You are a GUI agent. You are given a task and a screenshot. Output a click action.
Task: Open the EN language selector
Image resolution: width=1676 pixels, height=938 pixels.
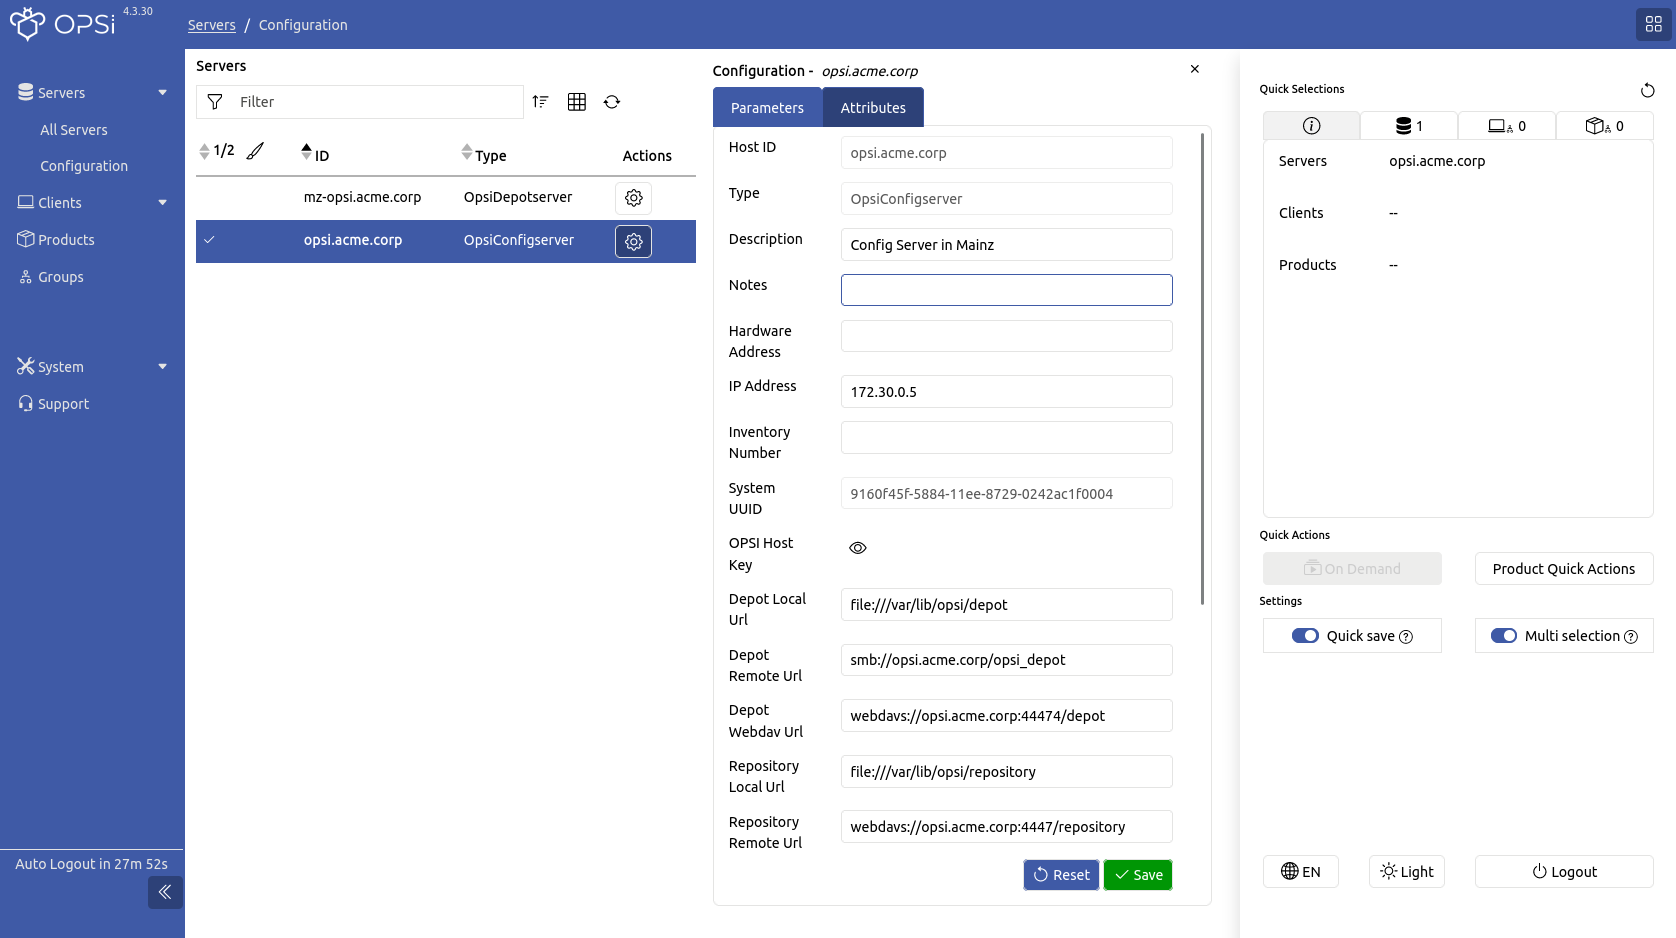click(1300, 872)
